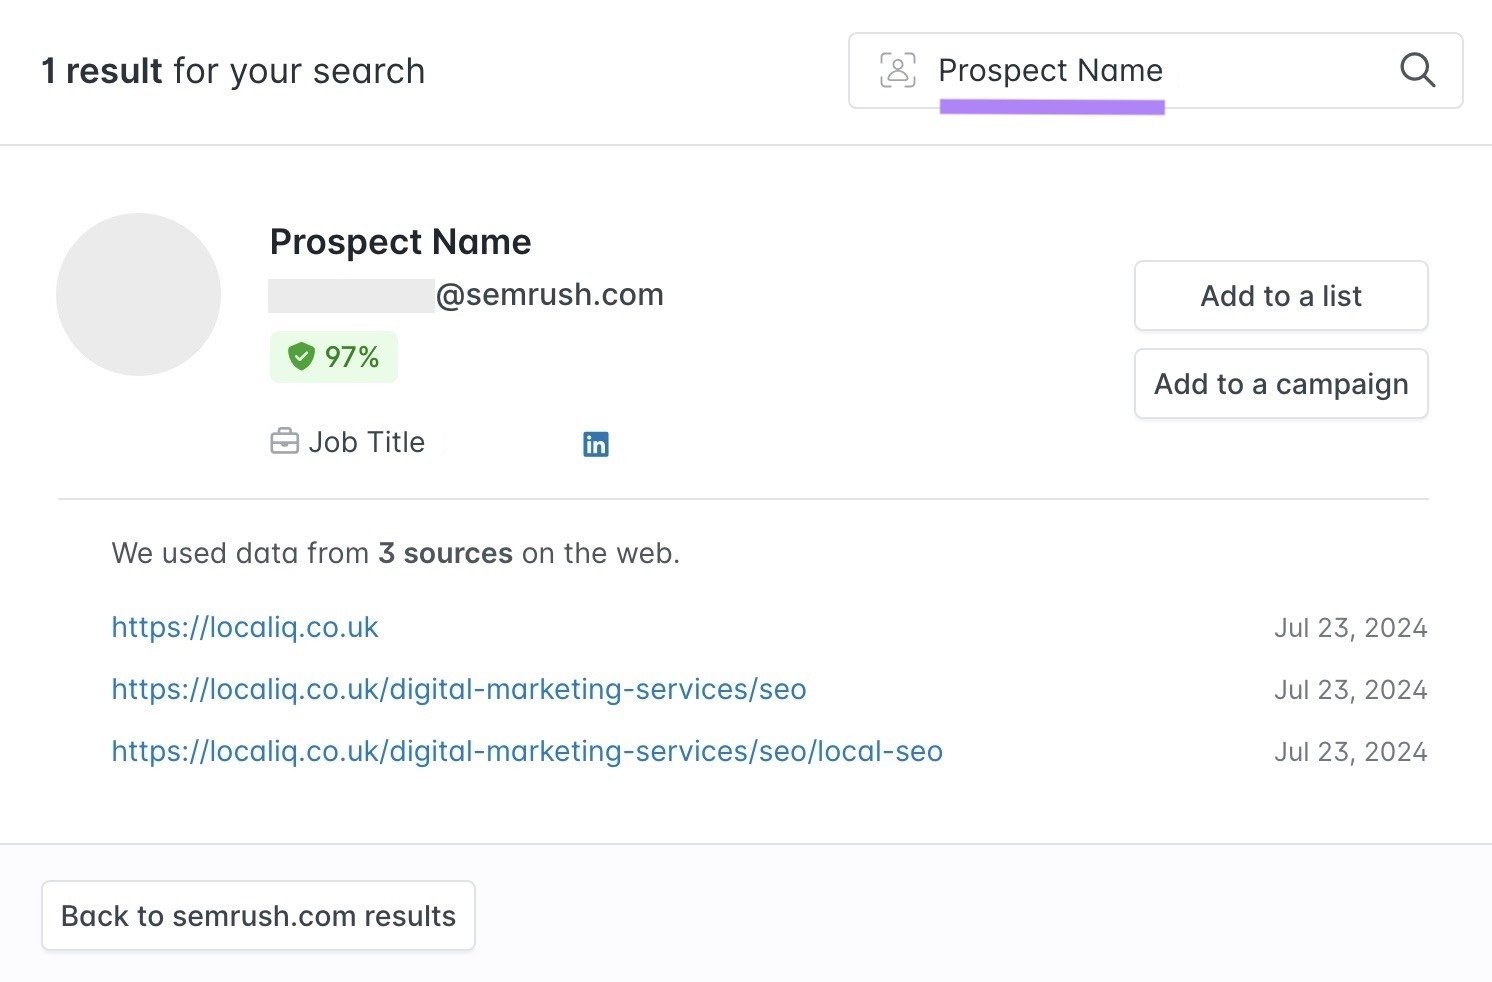This screenshot has width=1492, height=982.
Task: Click Add to a list
Action: [1280, 295]
